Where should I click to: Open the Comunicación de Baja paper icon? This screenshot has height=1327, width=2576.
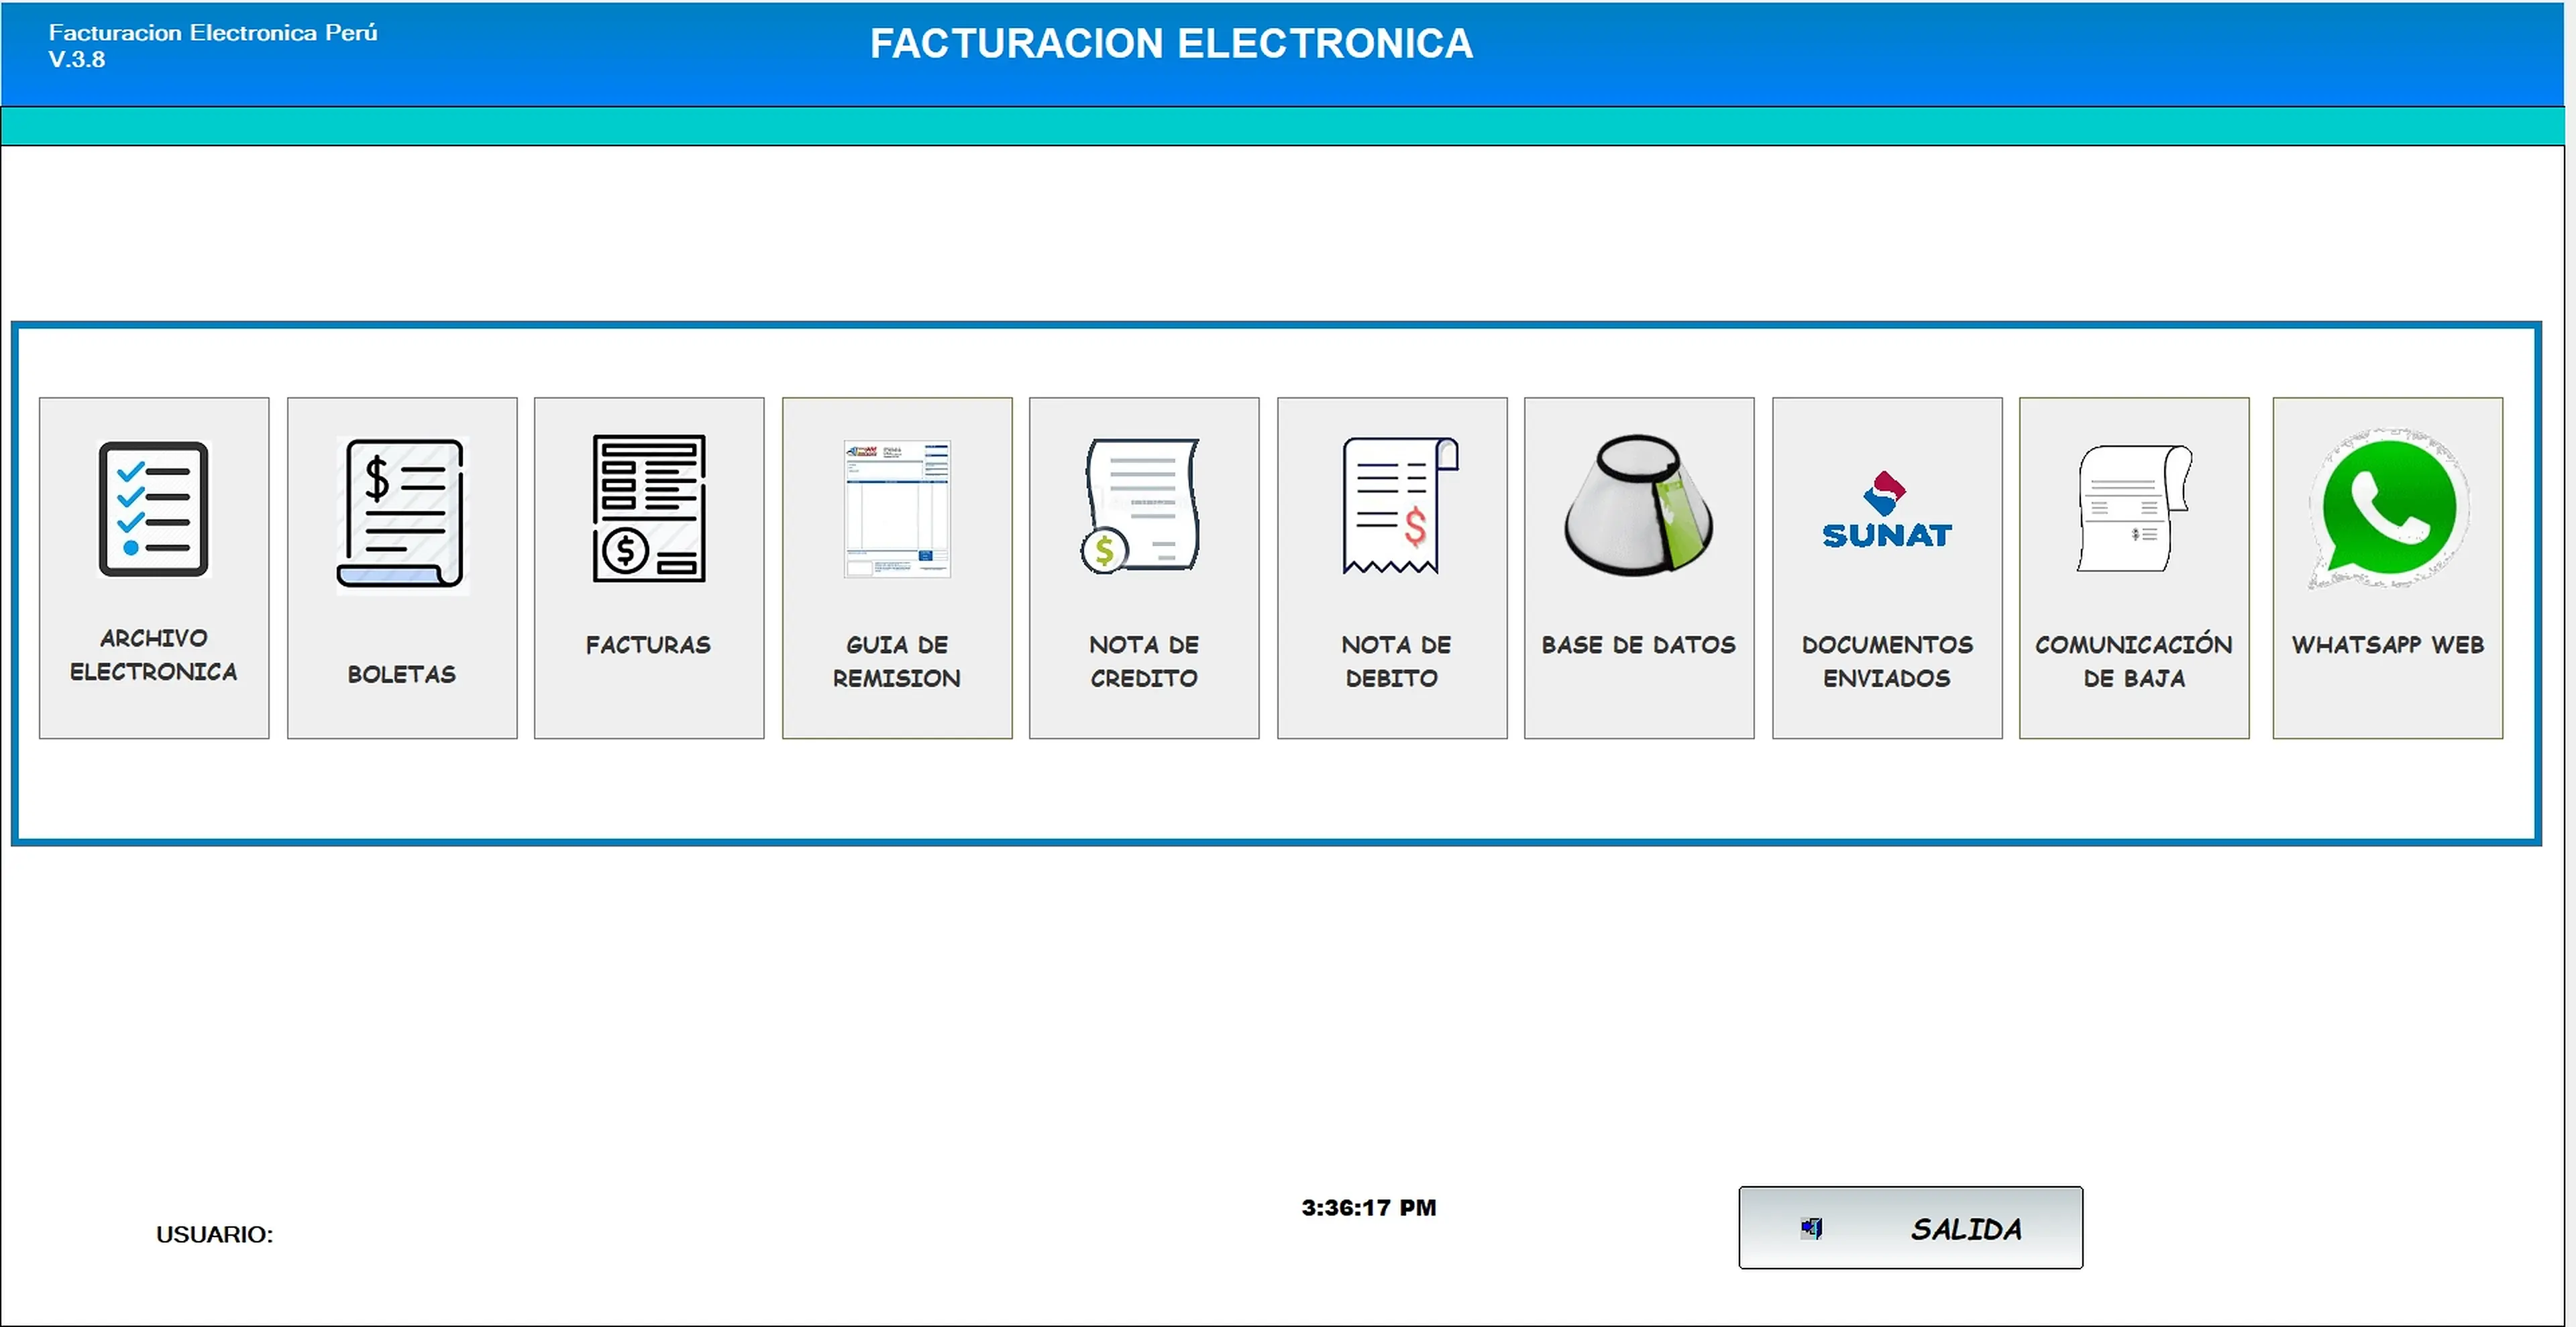point(2134,508)
